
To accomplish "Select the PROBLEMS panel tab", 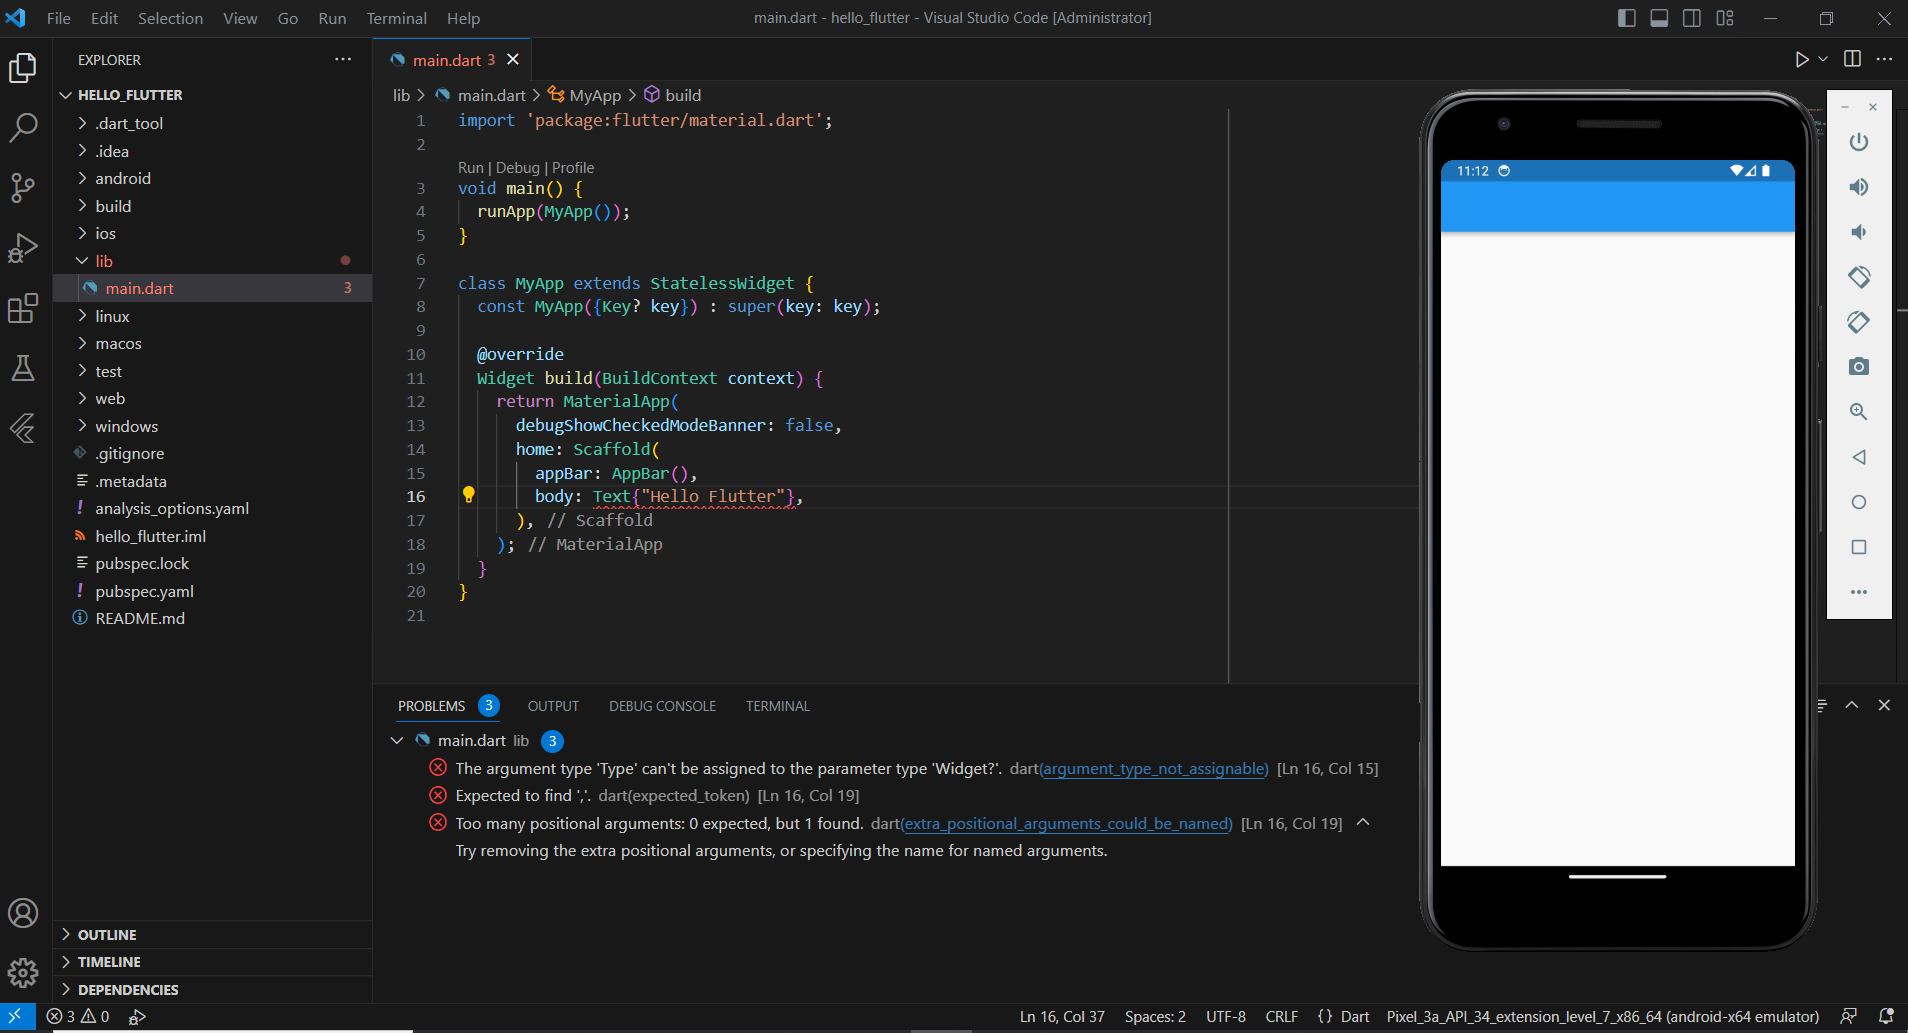I will 431,706.
